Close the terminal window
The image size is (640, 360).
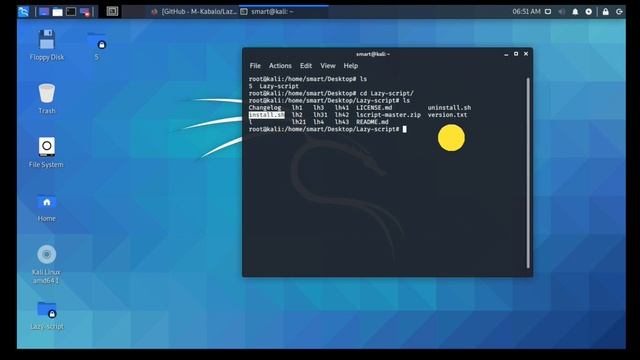pyautogui.click(x=526, y=54)
